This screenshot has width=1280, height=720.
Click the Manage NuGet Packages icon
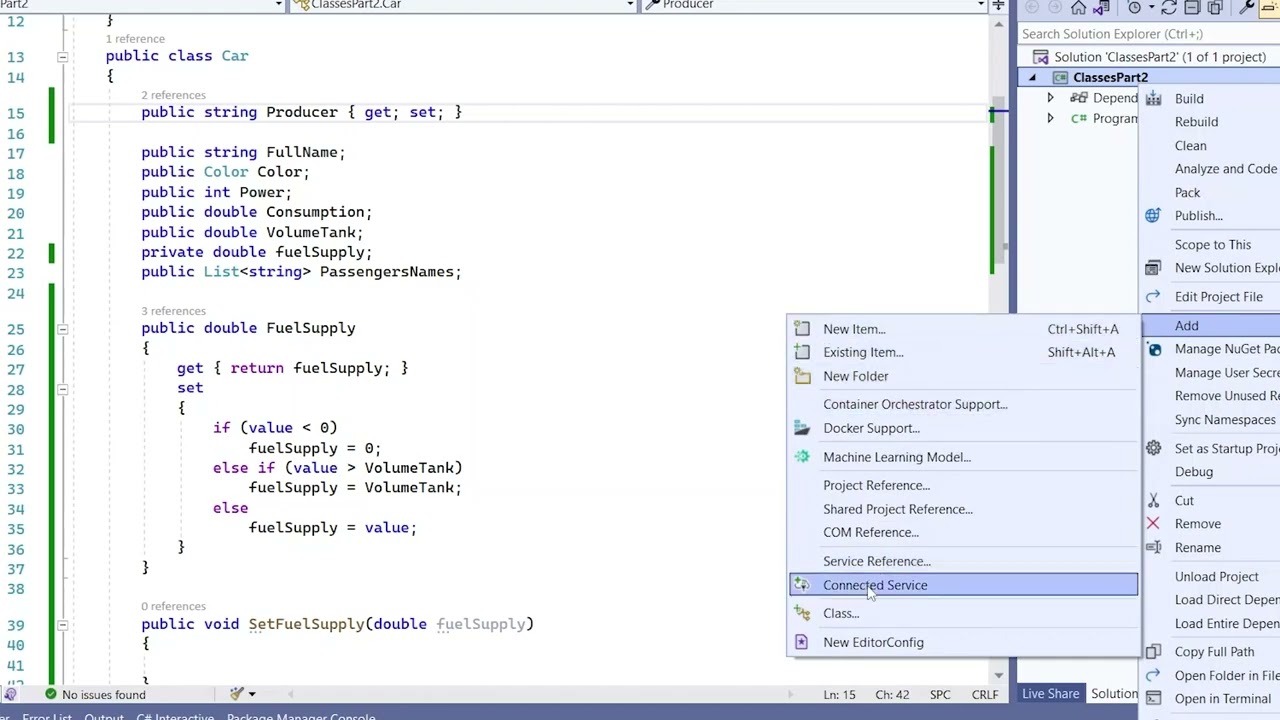point(1154,349)
